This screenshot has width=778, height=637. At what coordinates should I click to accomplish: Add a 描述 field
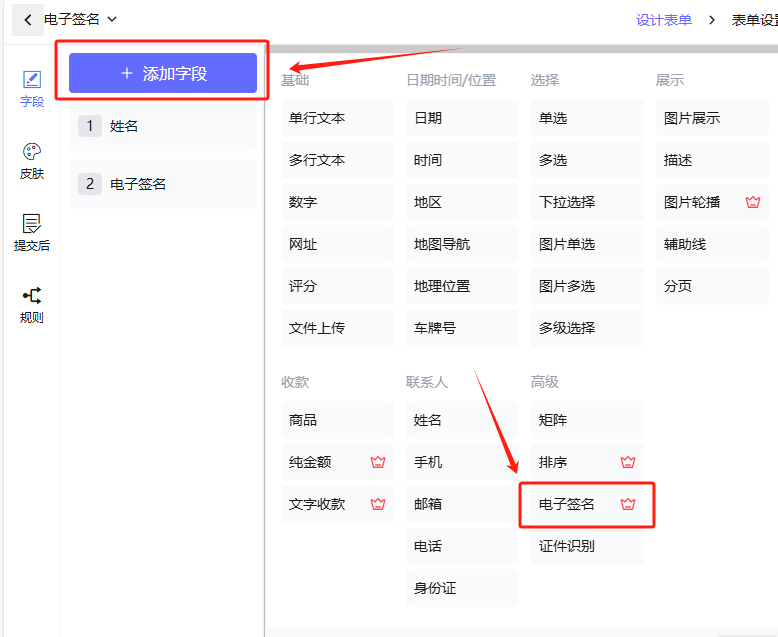[713, 160]
